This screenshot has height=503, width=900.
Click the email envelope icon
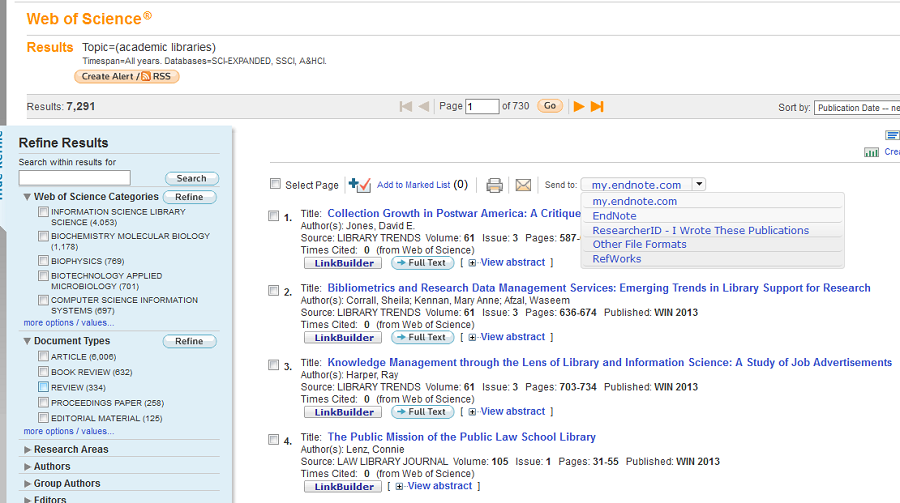(523, 185)
